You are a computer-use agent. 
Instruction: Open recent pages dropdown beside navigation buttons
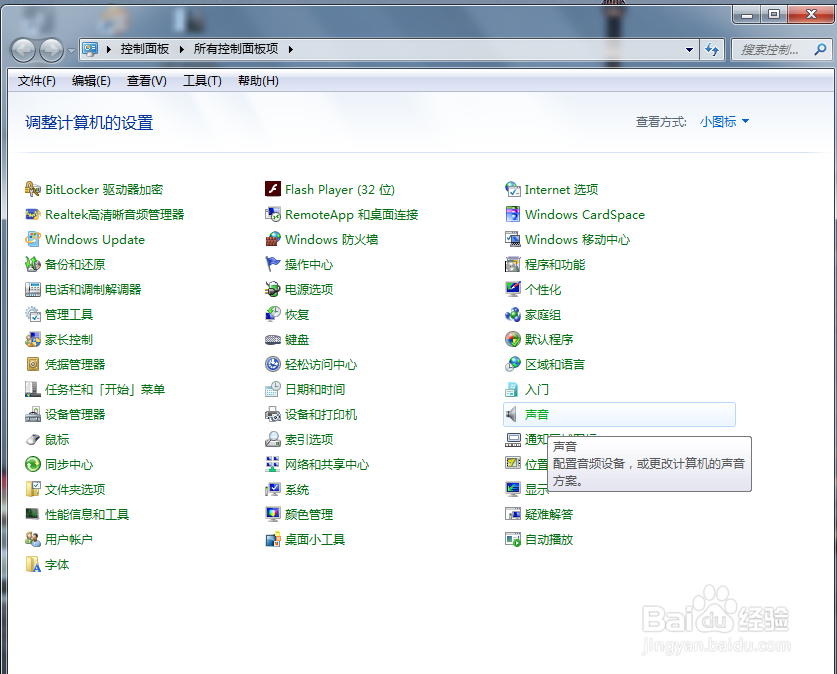(72, 51)
